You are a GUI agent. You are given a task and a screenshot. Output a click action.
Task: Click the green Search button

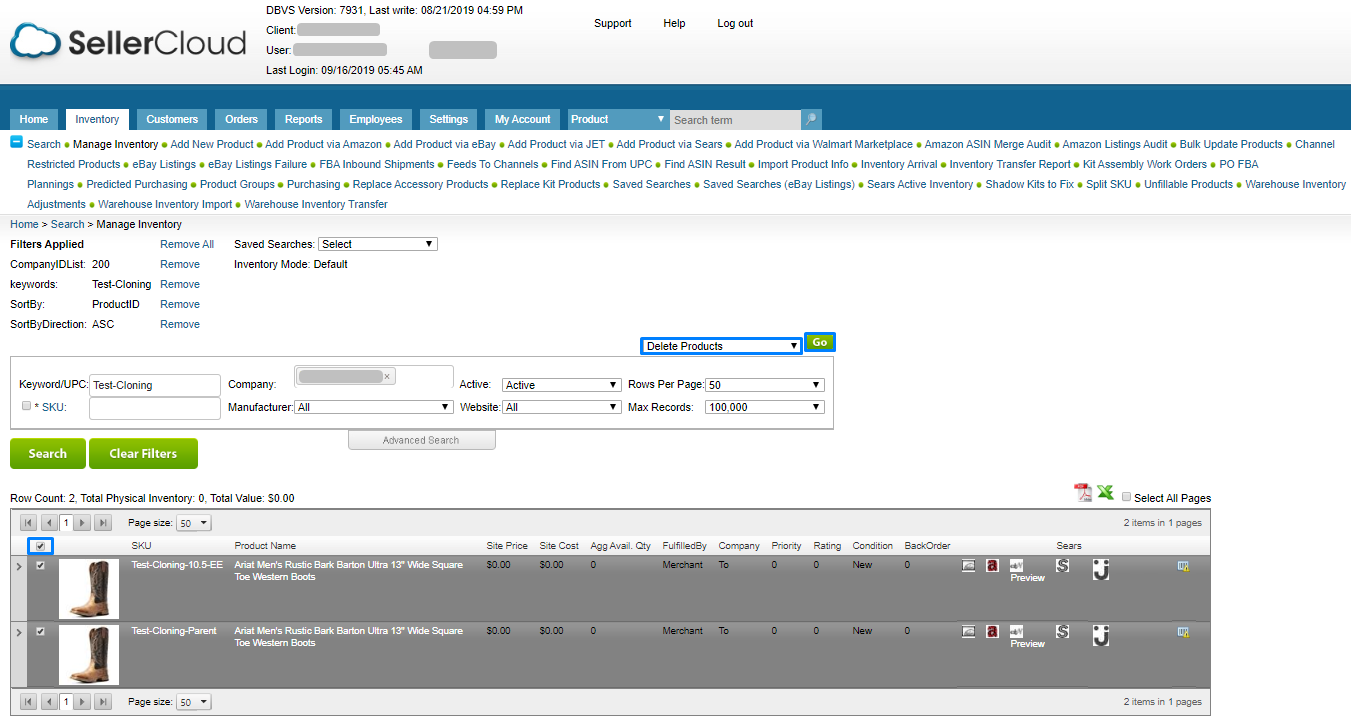click(x=47, y=453)
